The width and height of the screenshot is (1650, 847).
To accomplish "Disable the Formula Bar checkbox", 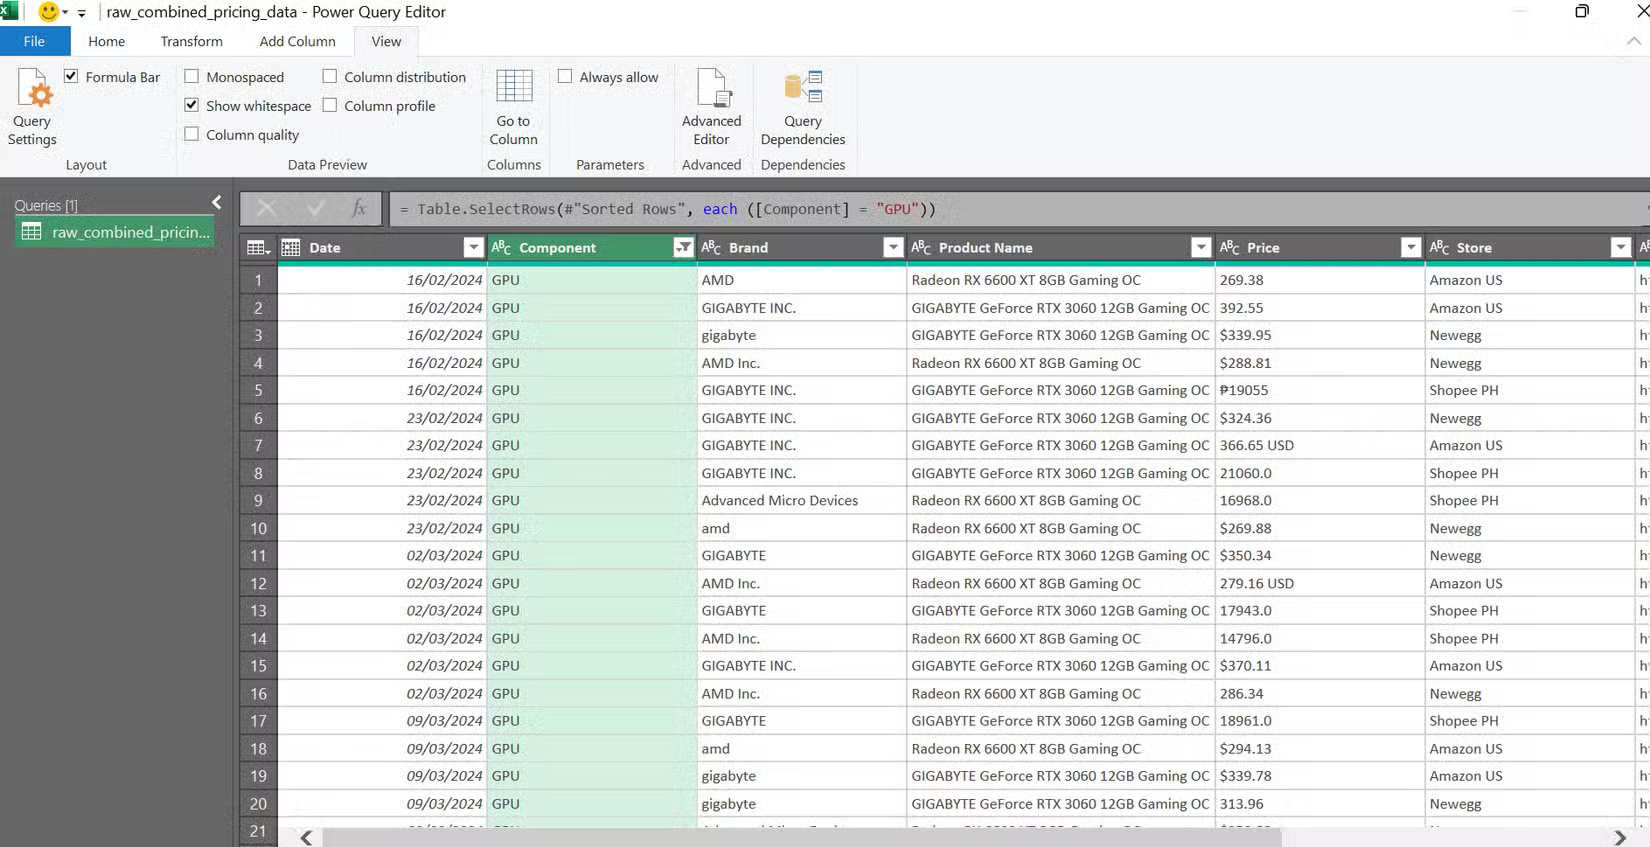I will (71, 76).
